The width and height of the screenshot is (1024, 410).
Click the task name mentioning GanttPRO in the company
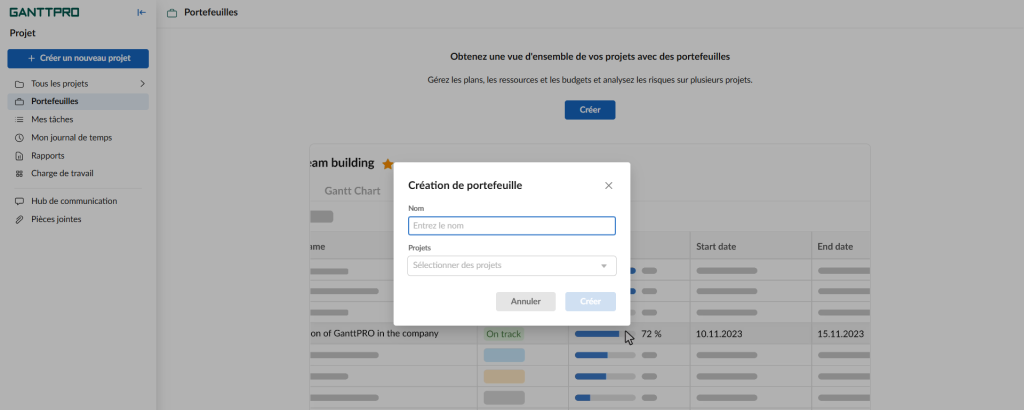[x=374, y=334]
